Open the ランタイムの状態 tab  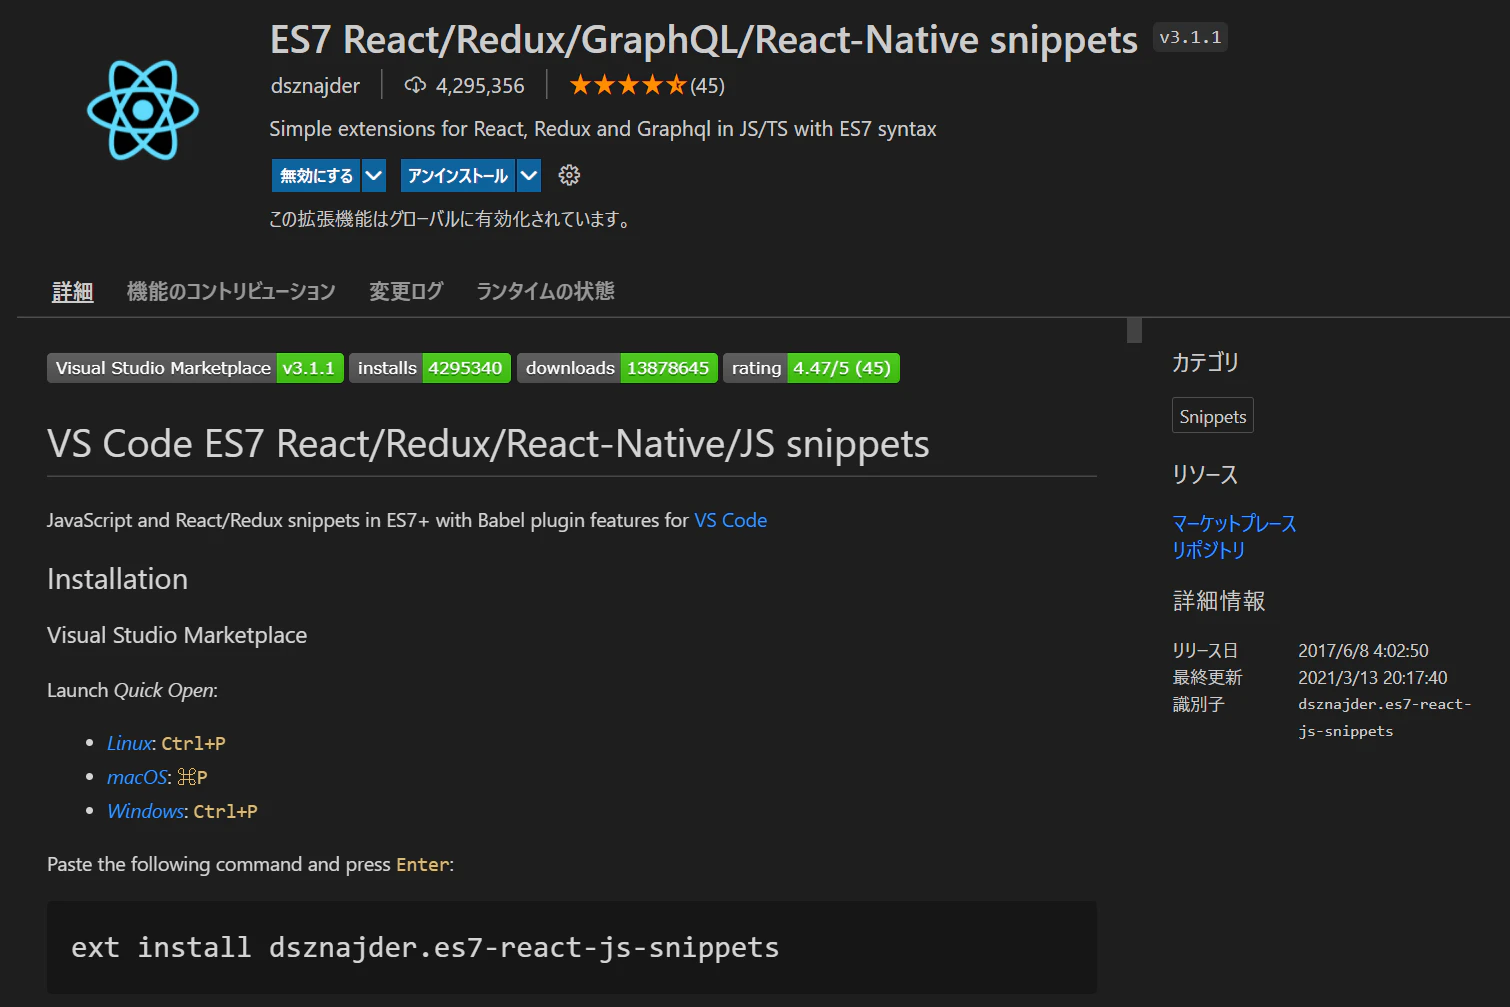pyautogui.click(x=545, y=291)
